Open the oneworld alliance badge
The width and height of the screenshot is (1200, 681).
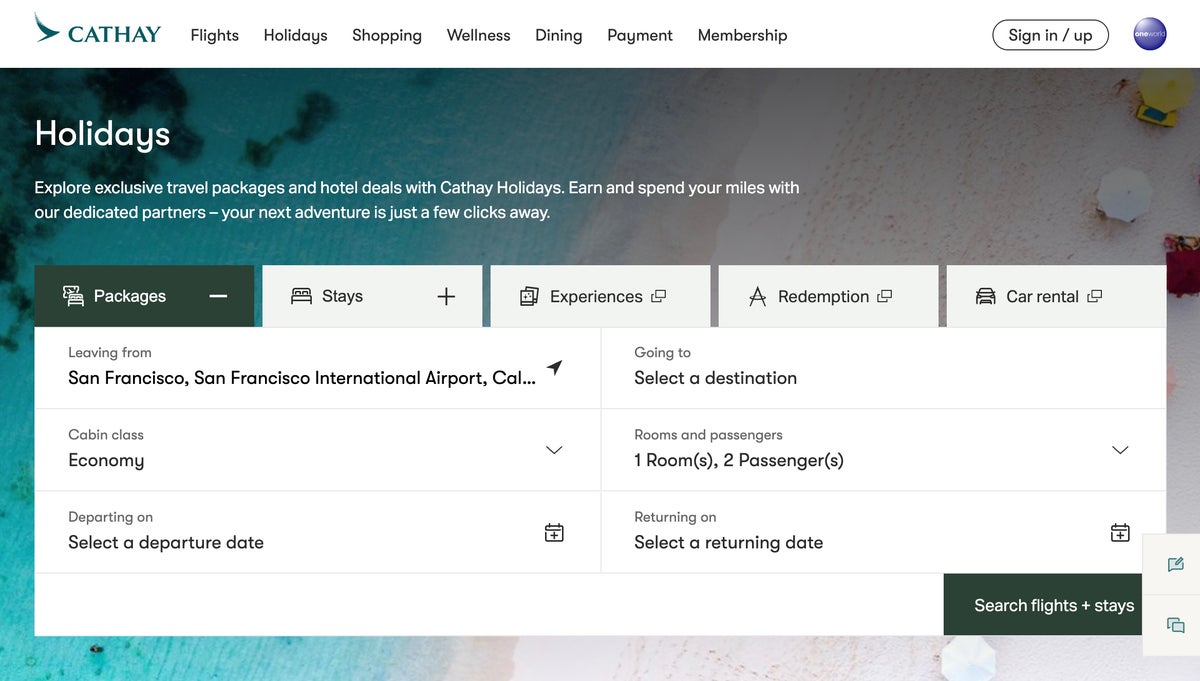(x=1149, y=35)
